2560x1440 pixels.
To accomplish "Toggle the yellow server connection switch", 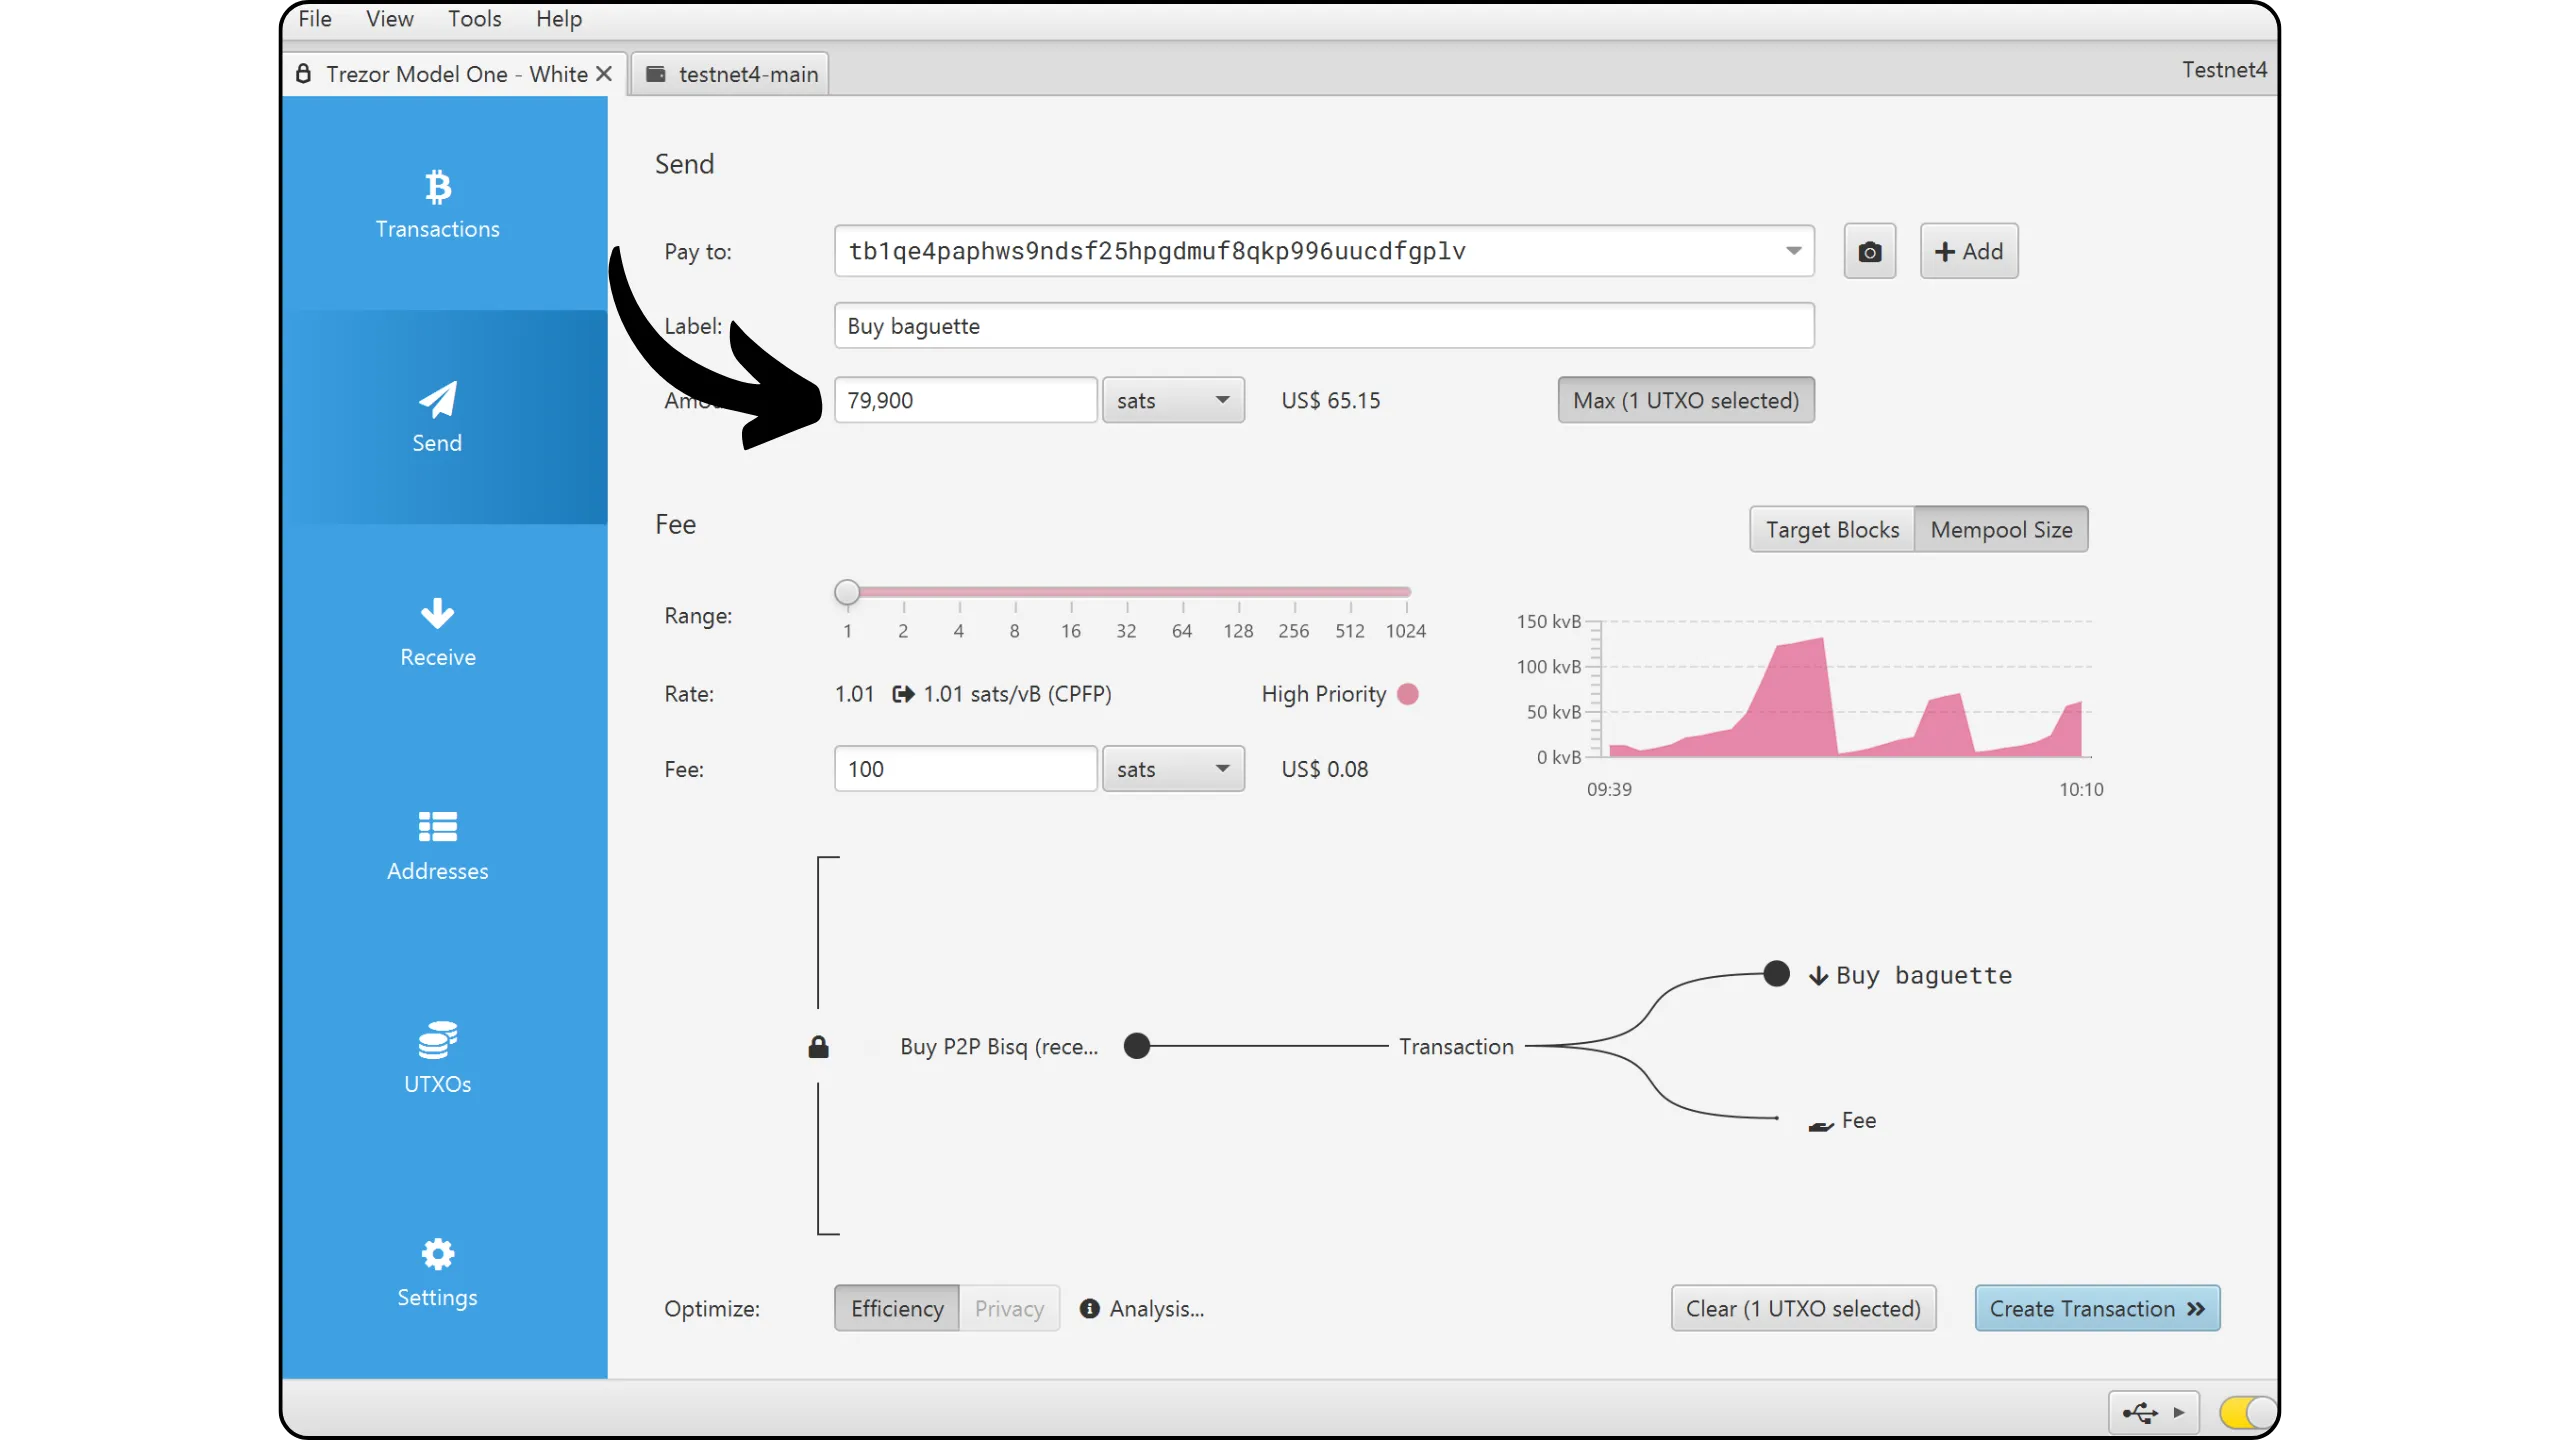I will tap(2246, 1412).
